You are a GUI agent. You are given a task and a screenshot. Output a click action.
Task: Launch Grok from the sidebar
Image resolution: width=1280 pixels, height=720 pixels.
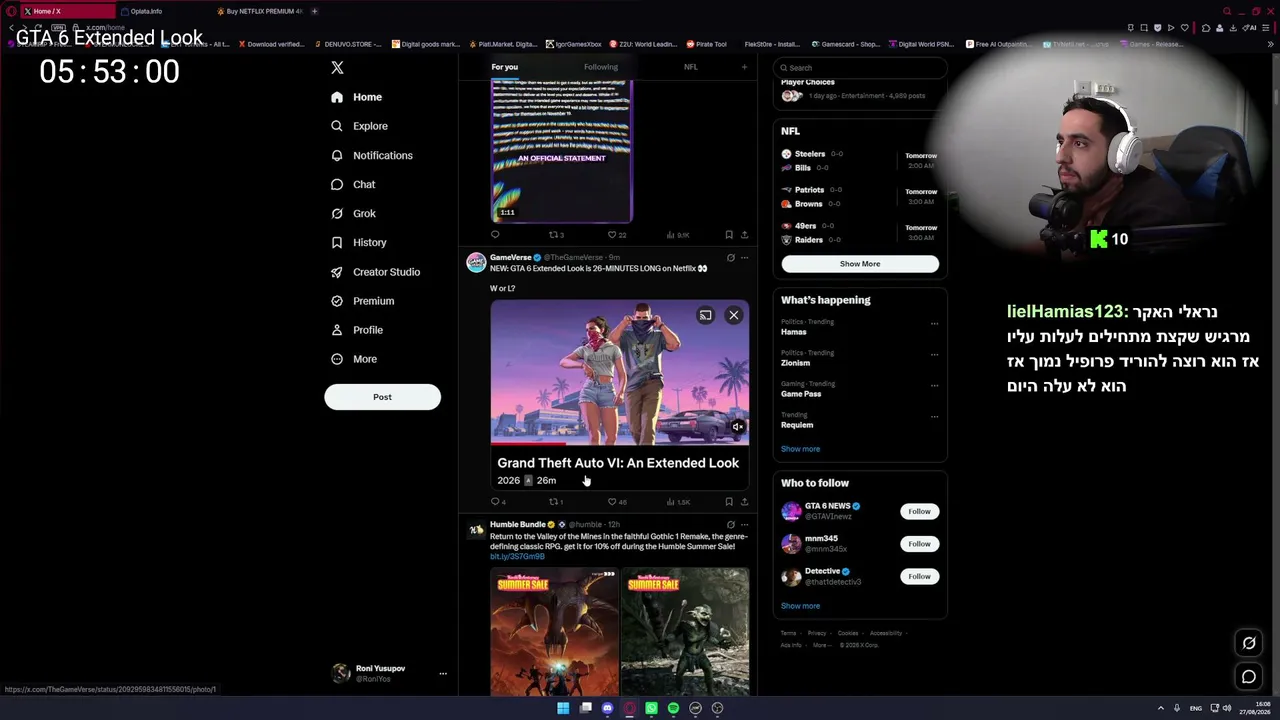[353, 213]
